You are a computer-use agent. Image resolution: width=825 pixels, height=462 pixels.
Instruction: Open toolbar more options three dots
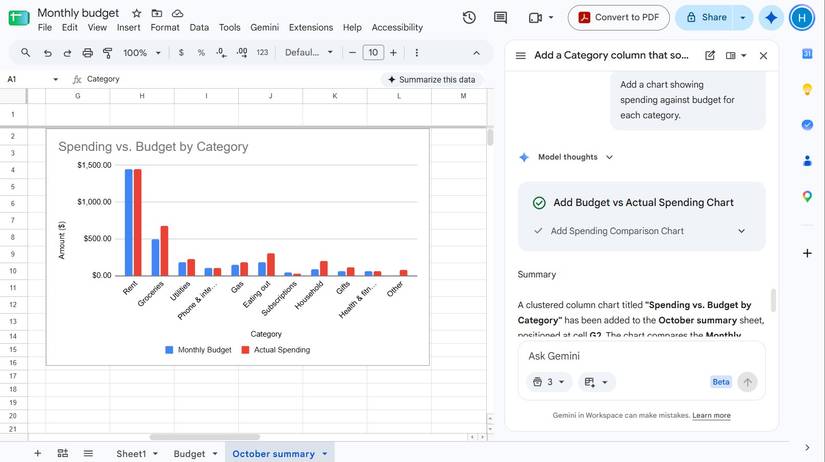coord(417,53)
